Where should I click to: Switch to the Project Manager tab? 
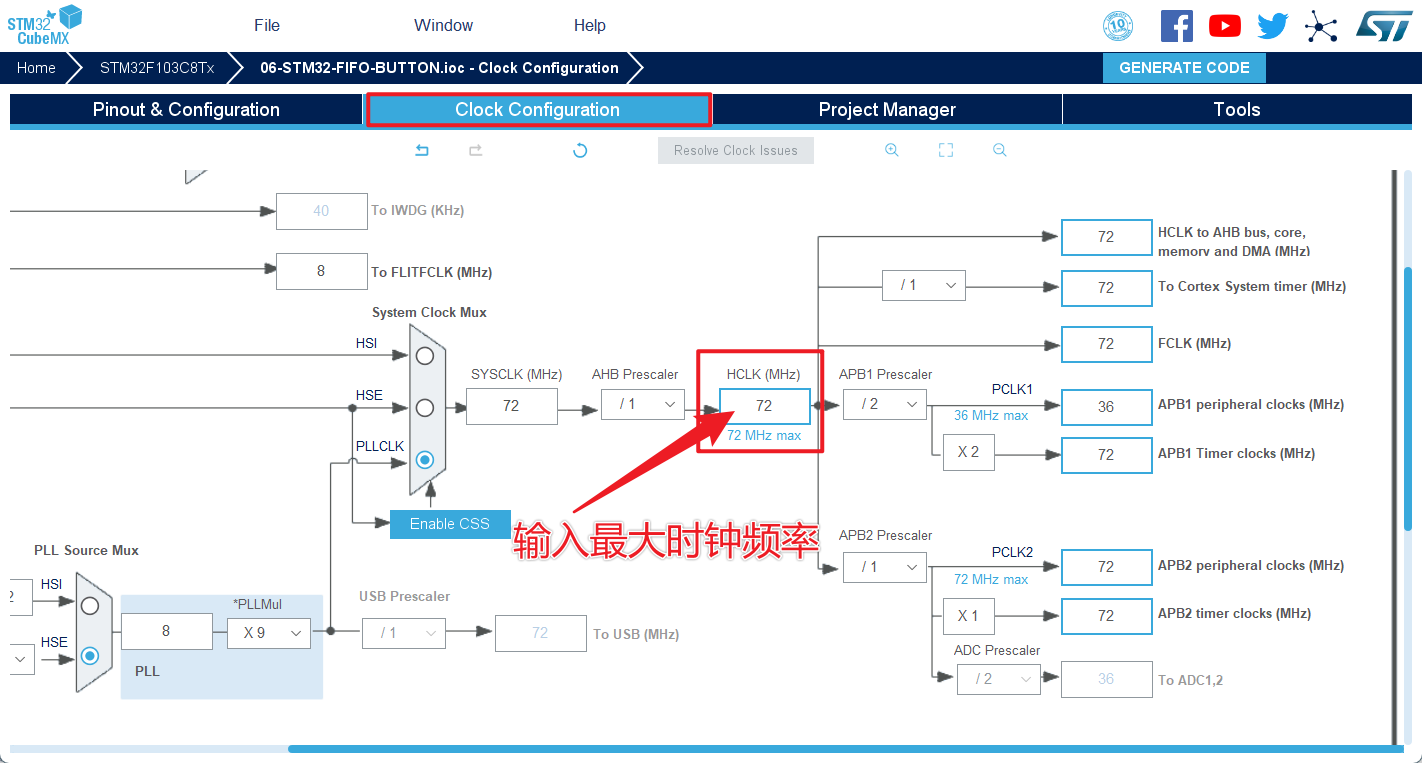point(887,109)
